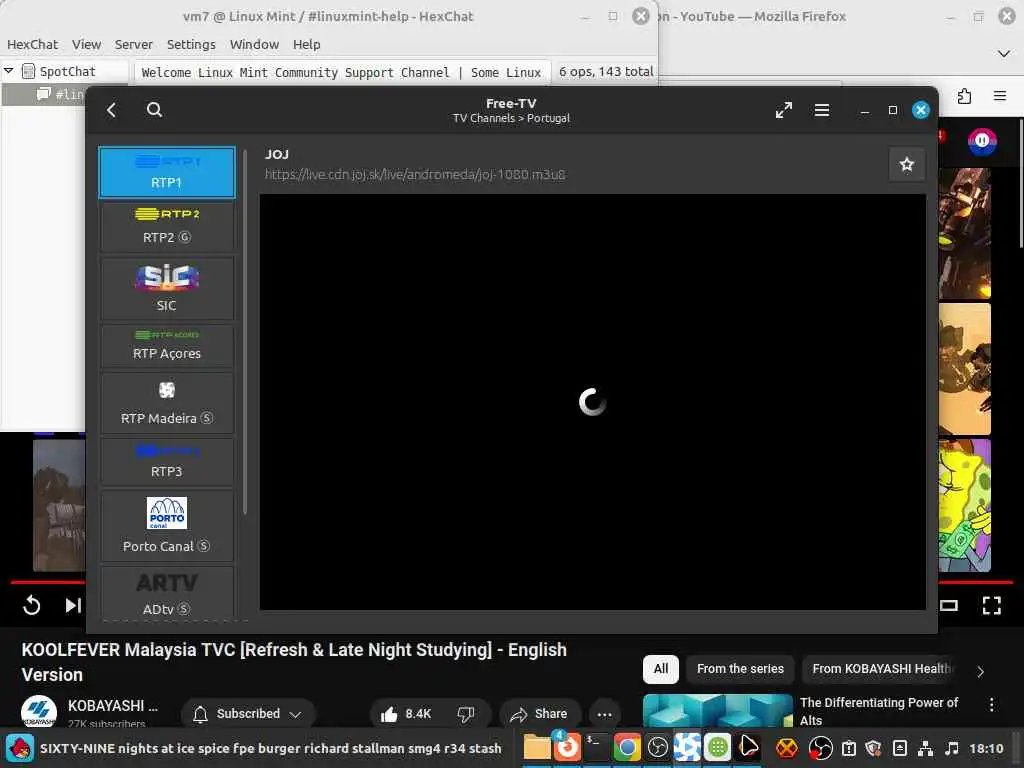
Task: Open the shield security tray icon
Action: click(x=873, y=748)
